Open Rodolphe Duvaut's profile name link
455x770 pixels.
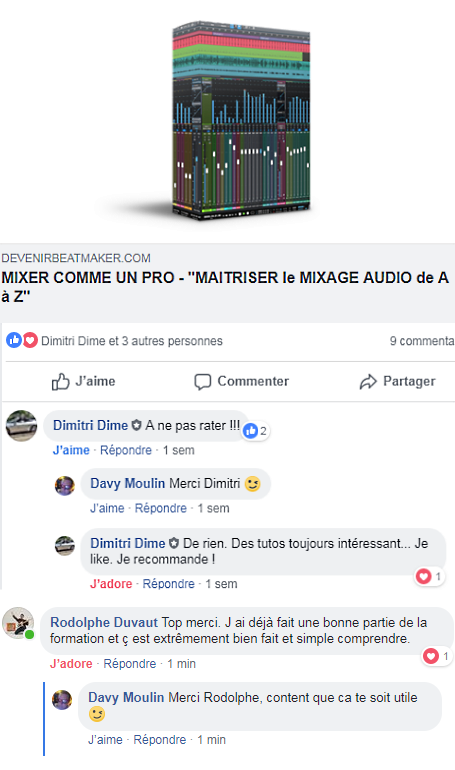pyautogui.click(x=104, y=622)
